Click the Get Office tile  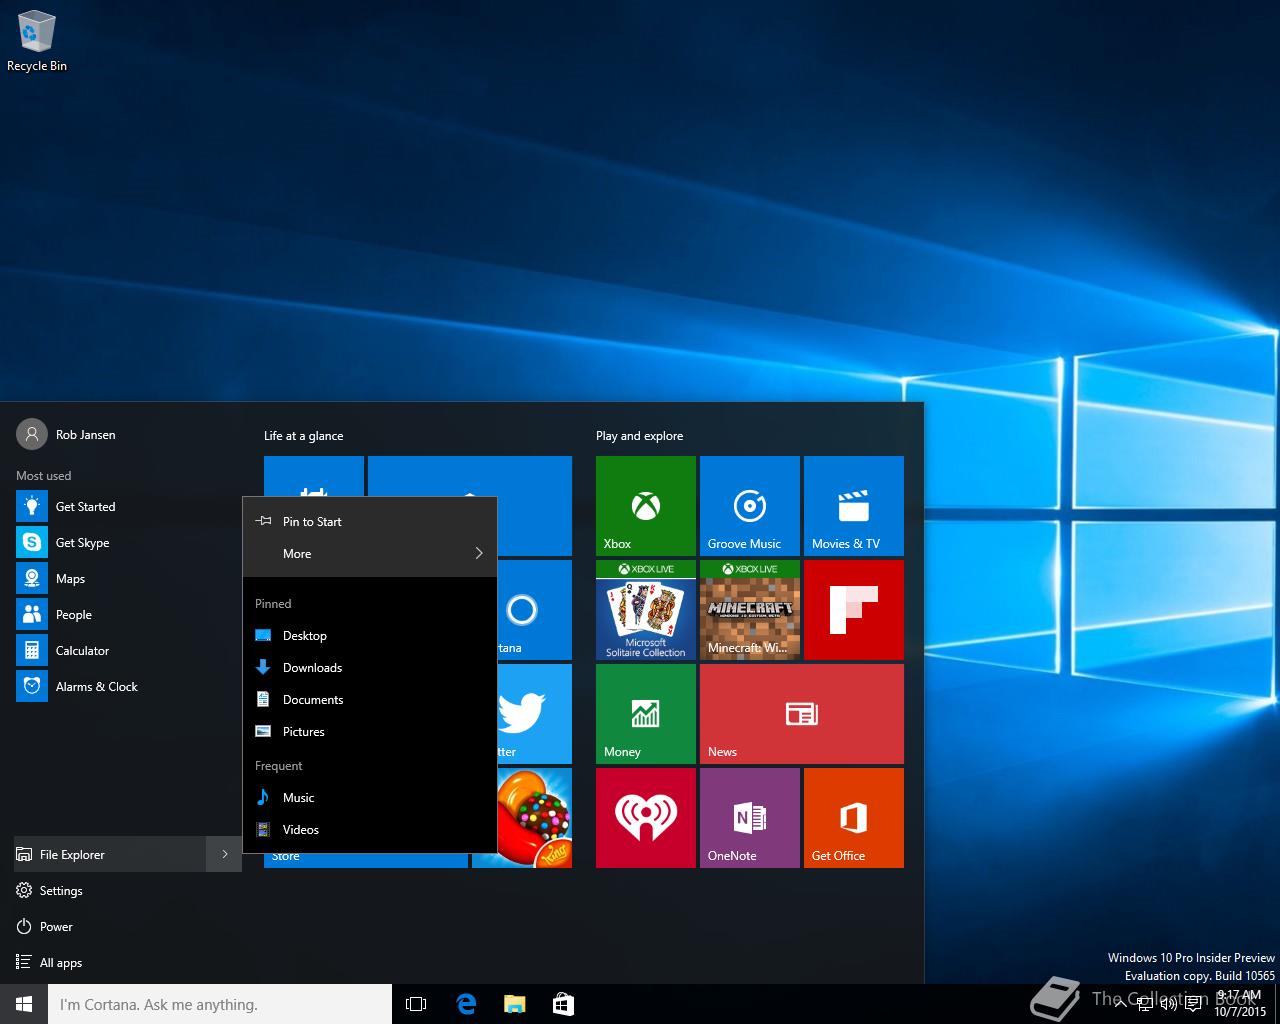pyautogui.click(x=854, y=818)
